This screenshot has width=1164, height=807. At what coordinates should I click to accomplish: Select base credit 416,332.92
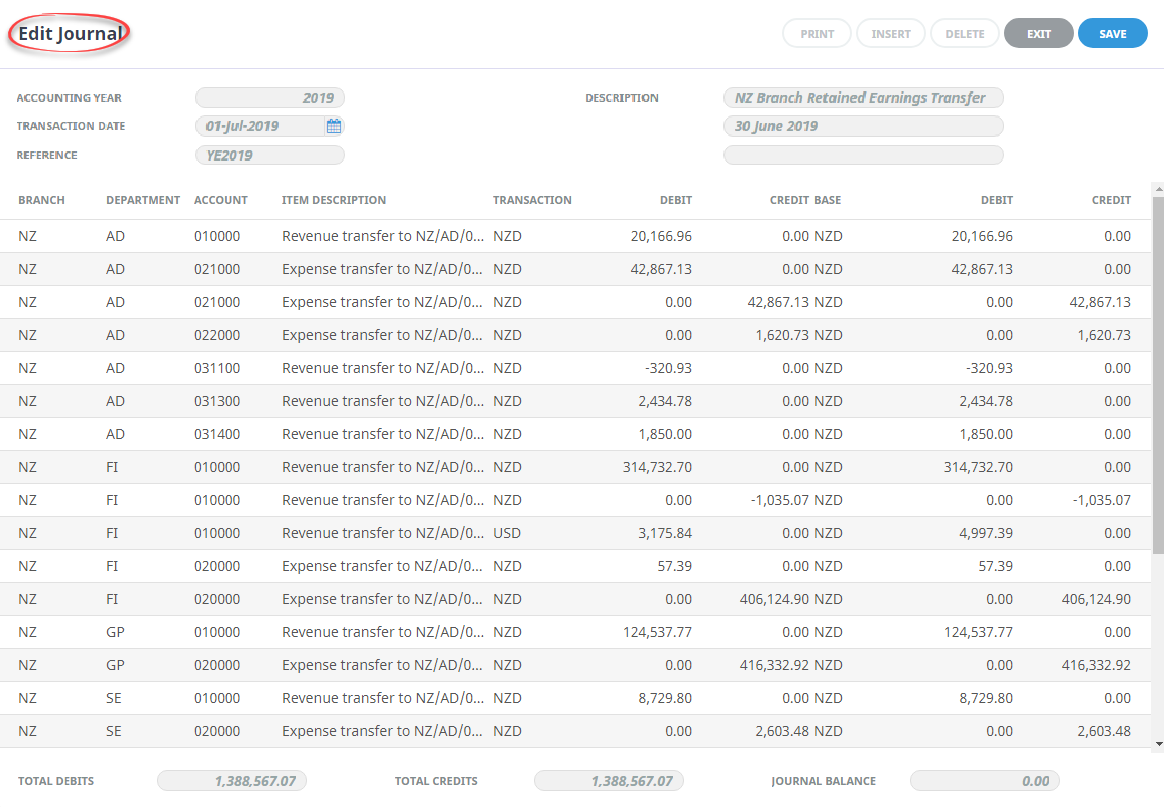pos(1096,665)
